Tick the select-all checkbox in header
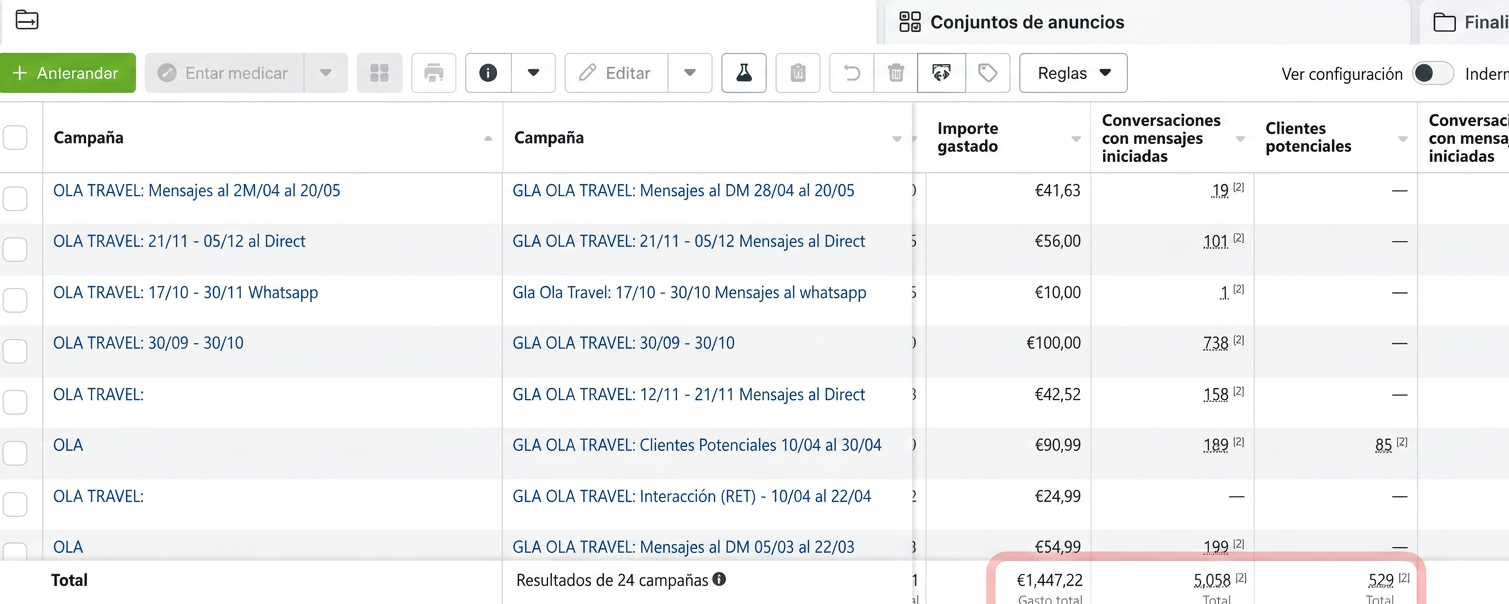The image size is (1509, 604). pos(15,138)
